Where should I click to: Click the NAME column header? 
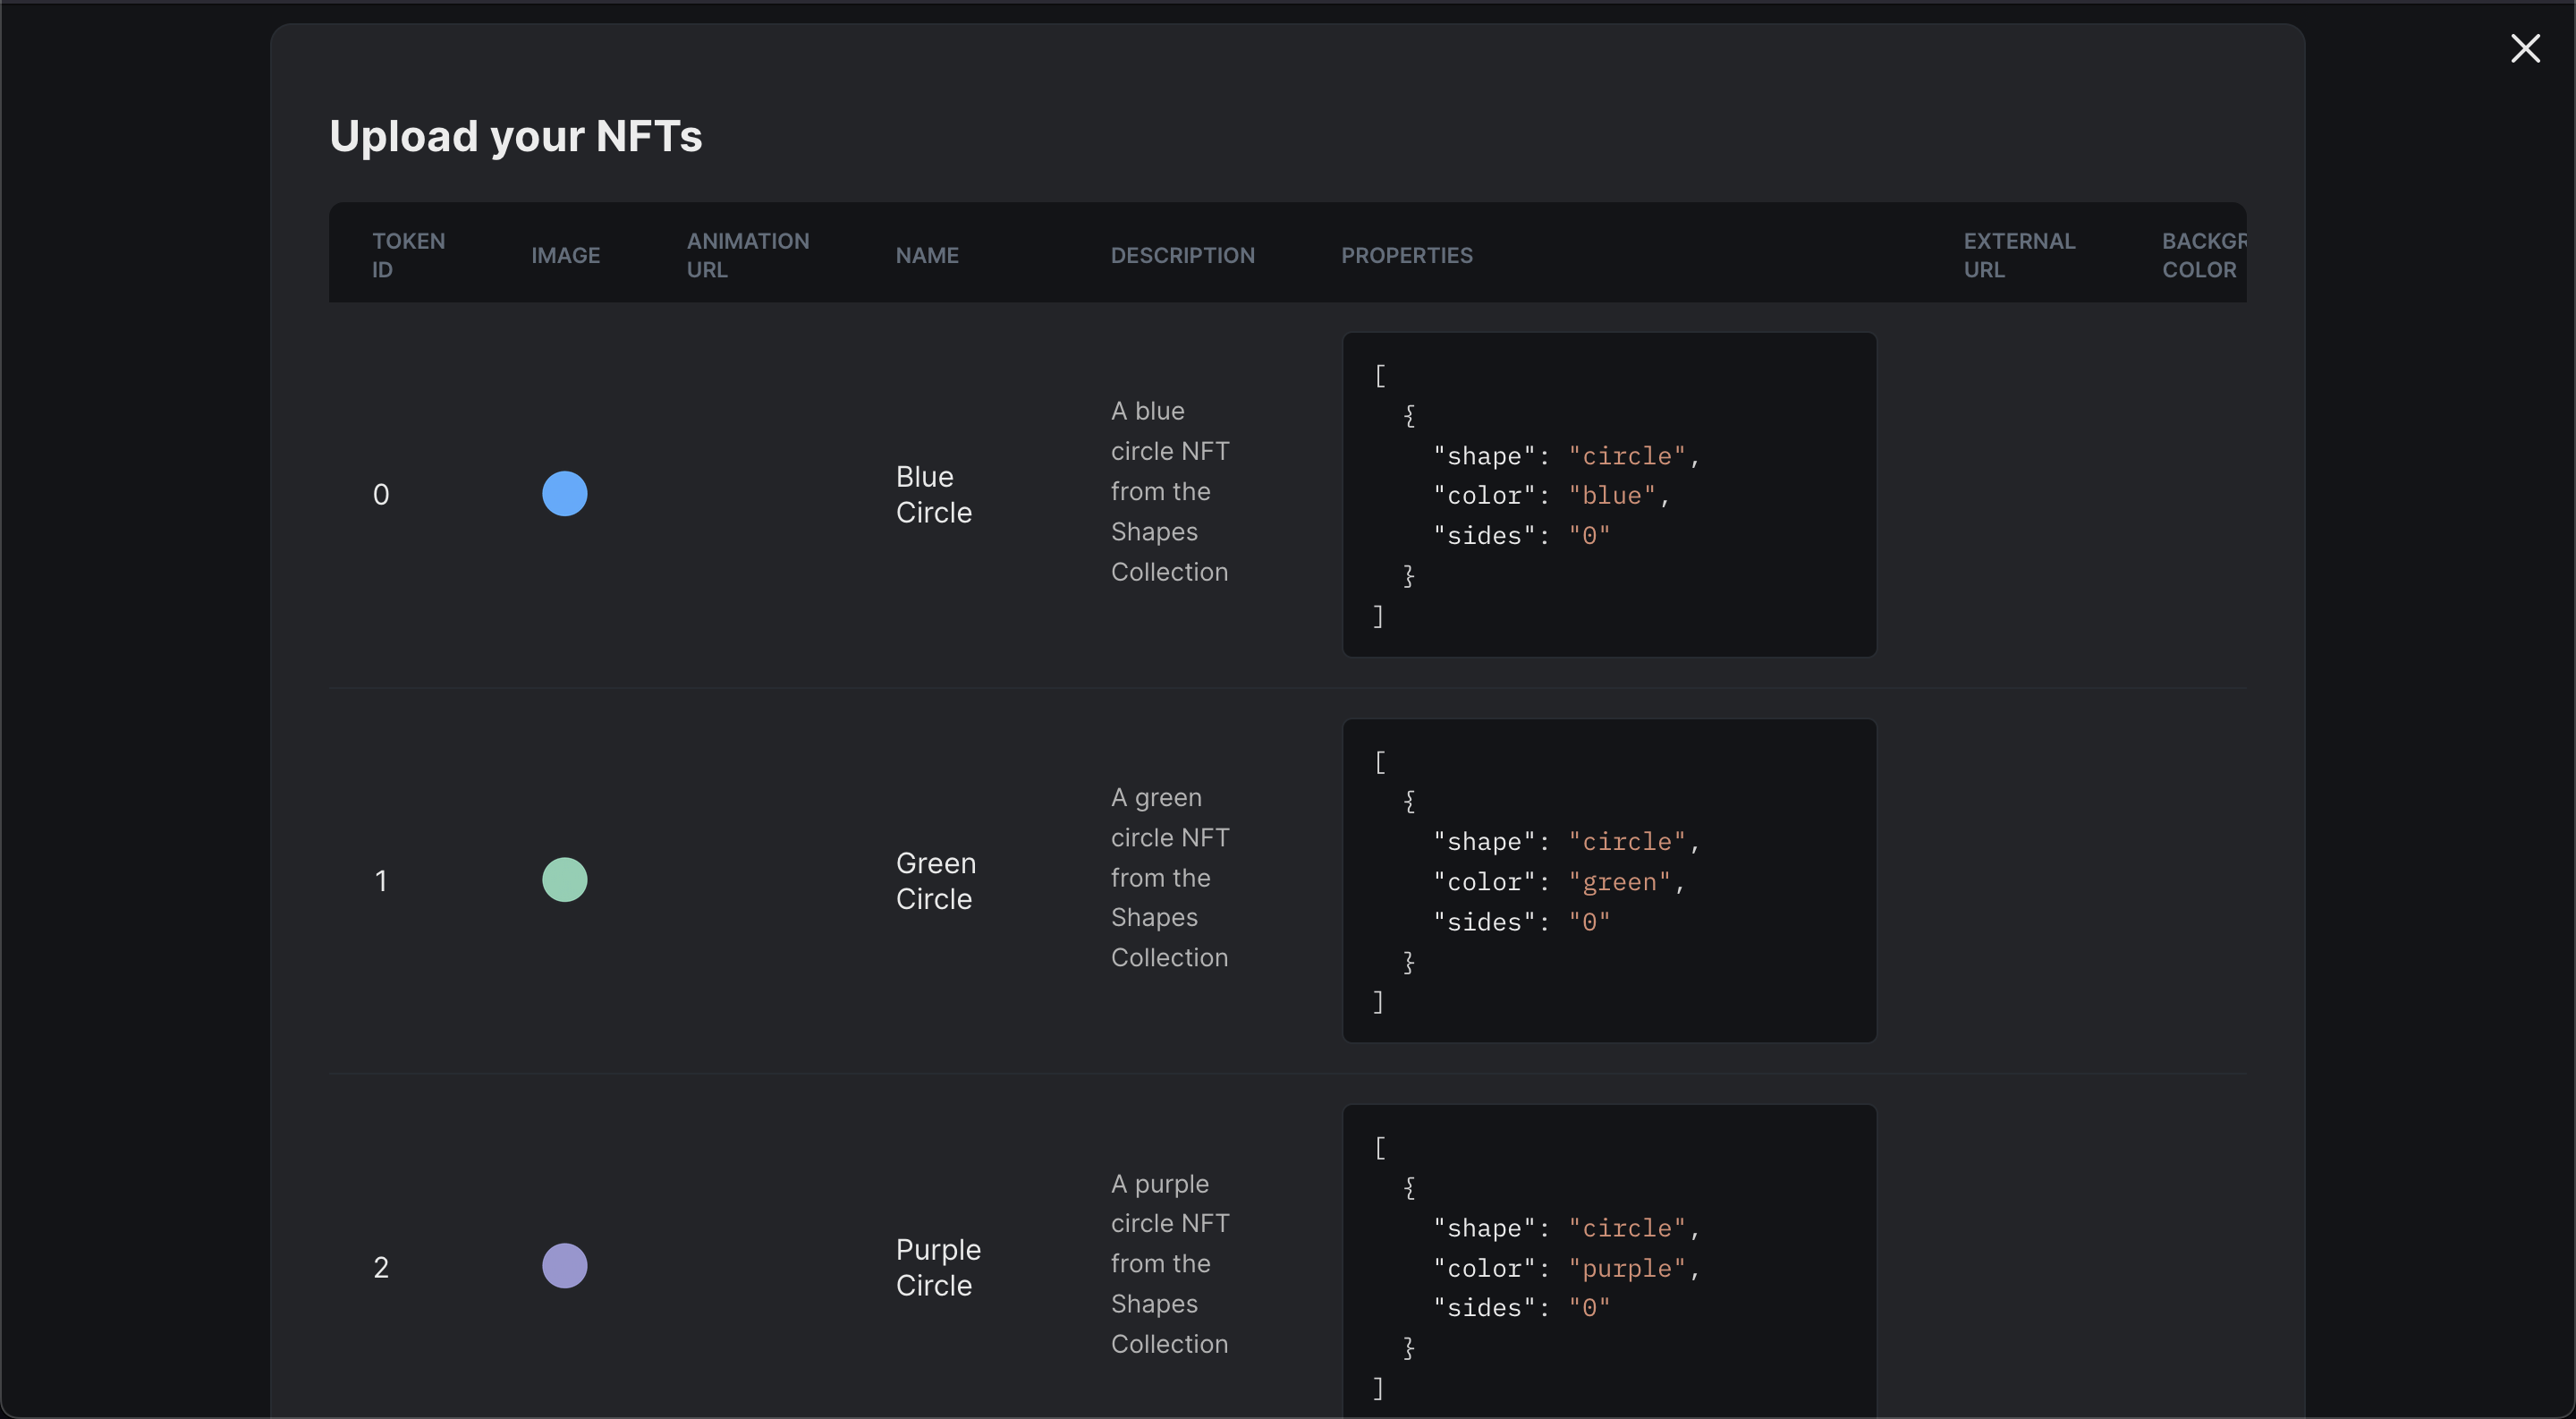(x=926, y=254)
